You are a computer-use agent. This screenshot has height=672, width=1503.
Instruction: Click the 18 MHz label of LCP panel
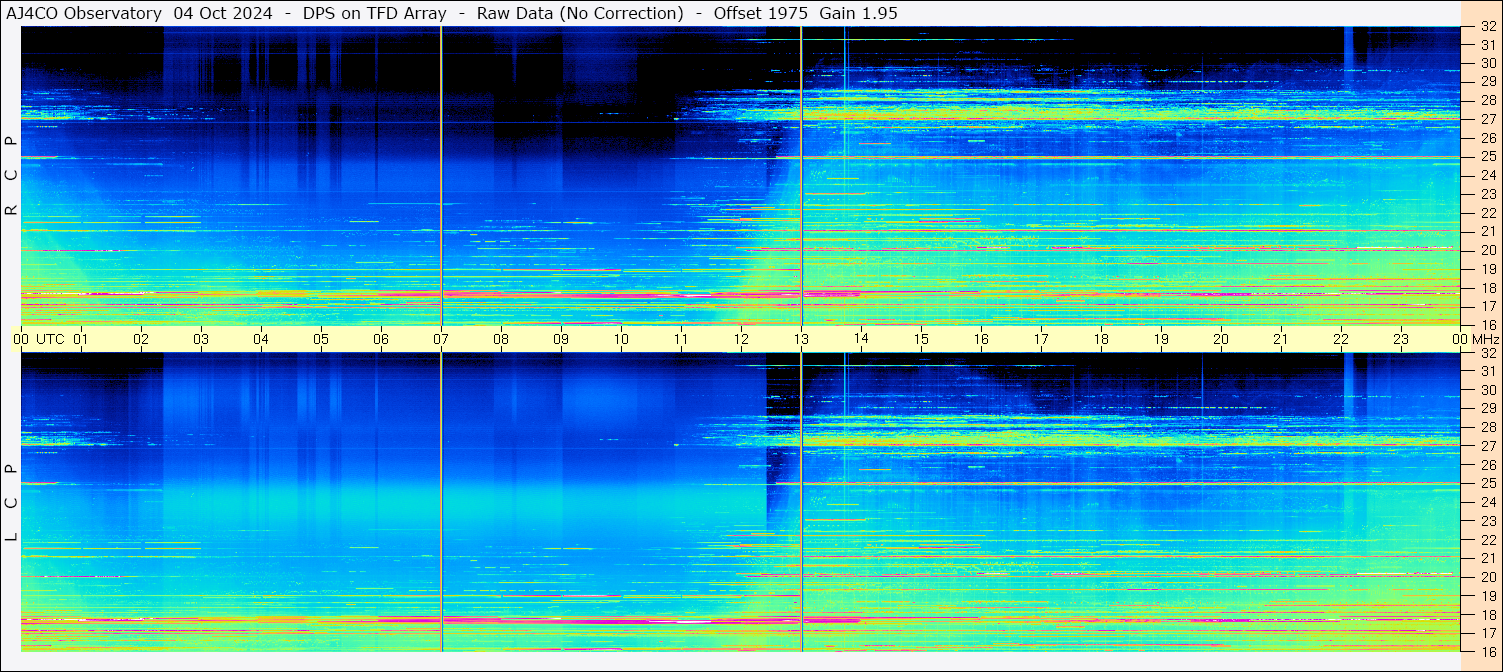tap(1487, 614)
